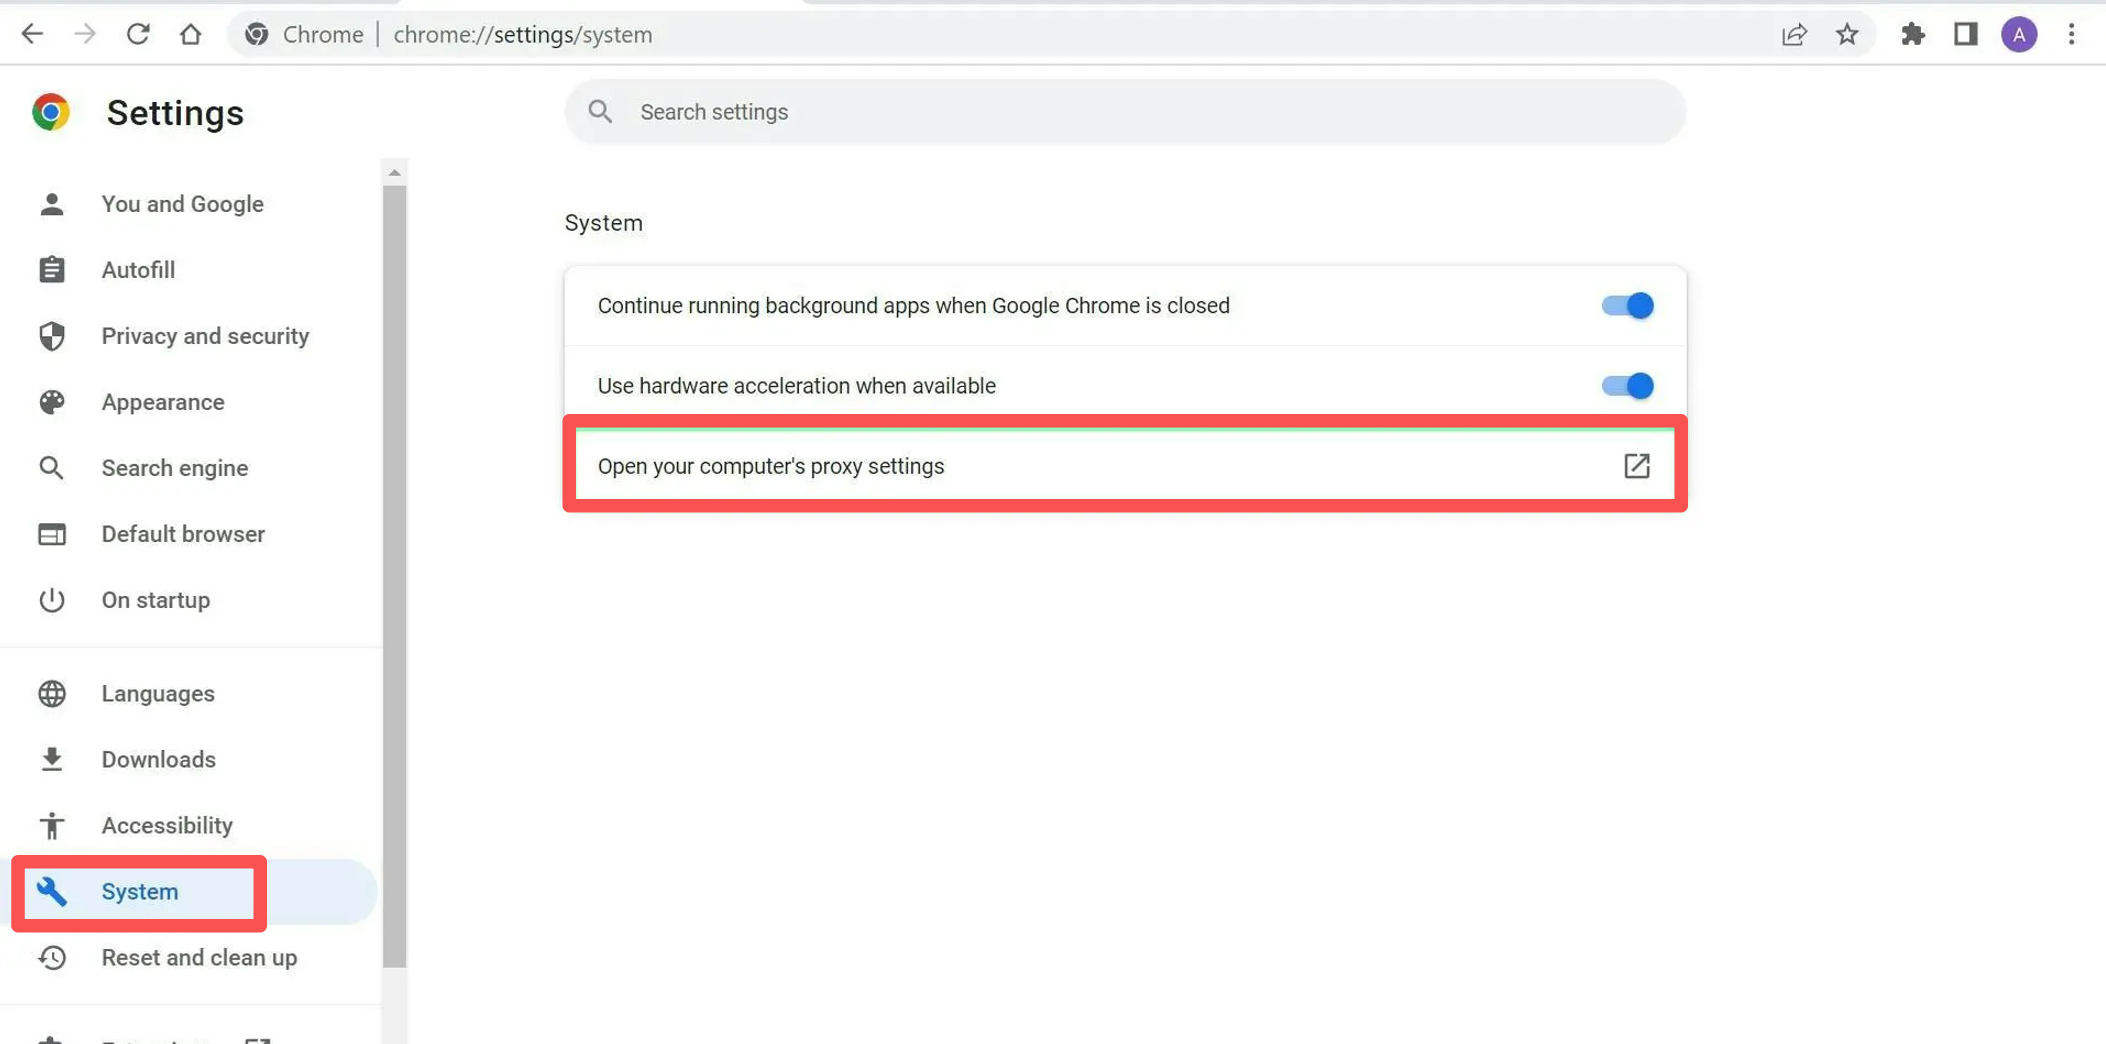The width and height of the screenshot is (2106, 1044).
Task: Click the download arrow icon for Downloads
Action: [x=52, y=759]
